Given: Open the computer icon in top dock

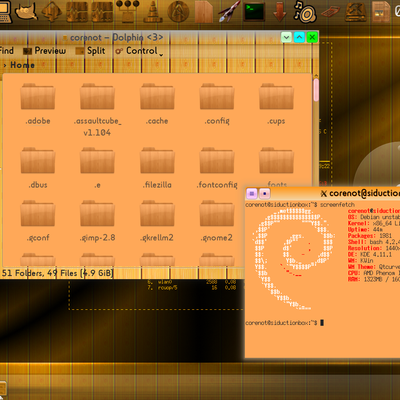Looking at the screenshot, I should pos(5,12).
